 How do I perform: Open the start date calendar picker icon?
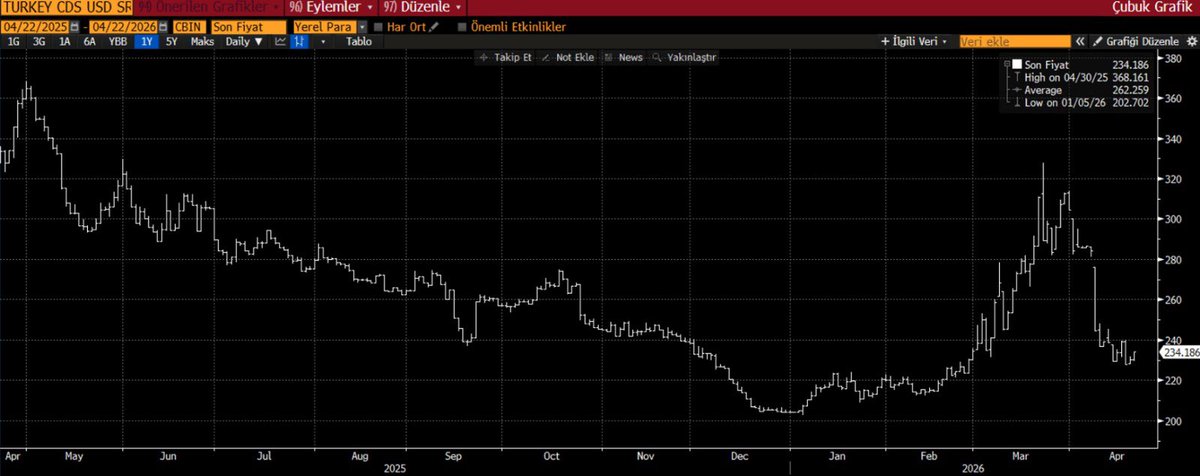(x=77, y=27)
